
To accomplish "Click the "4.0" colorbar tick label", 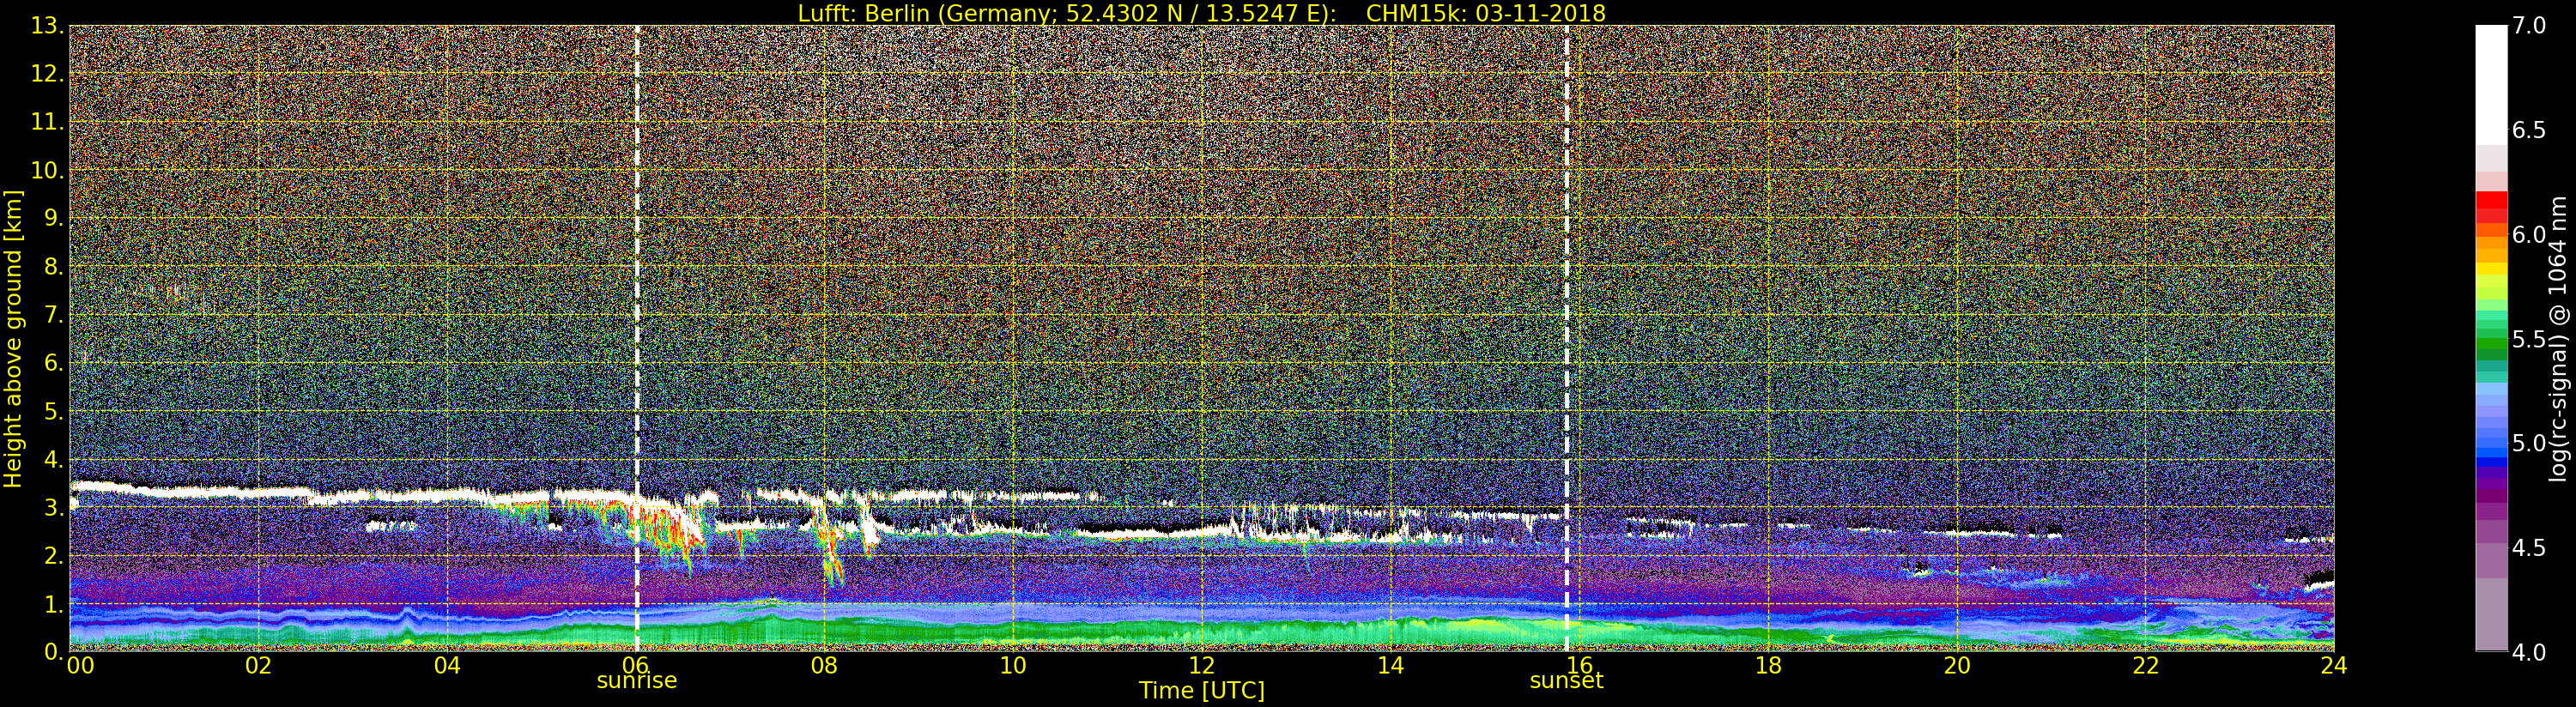I will (2529, 652).
